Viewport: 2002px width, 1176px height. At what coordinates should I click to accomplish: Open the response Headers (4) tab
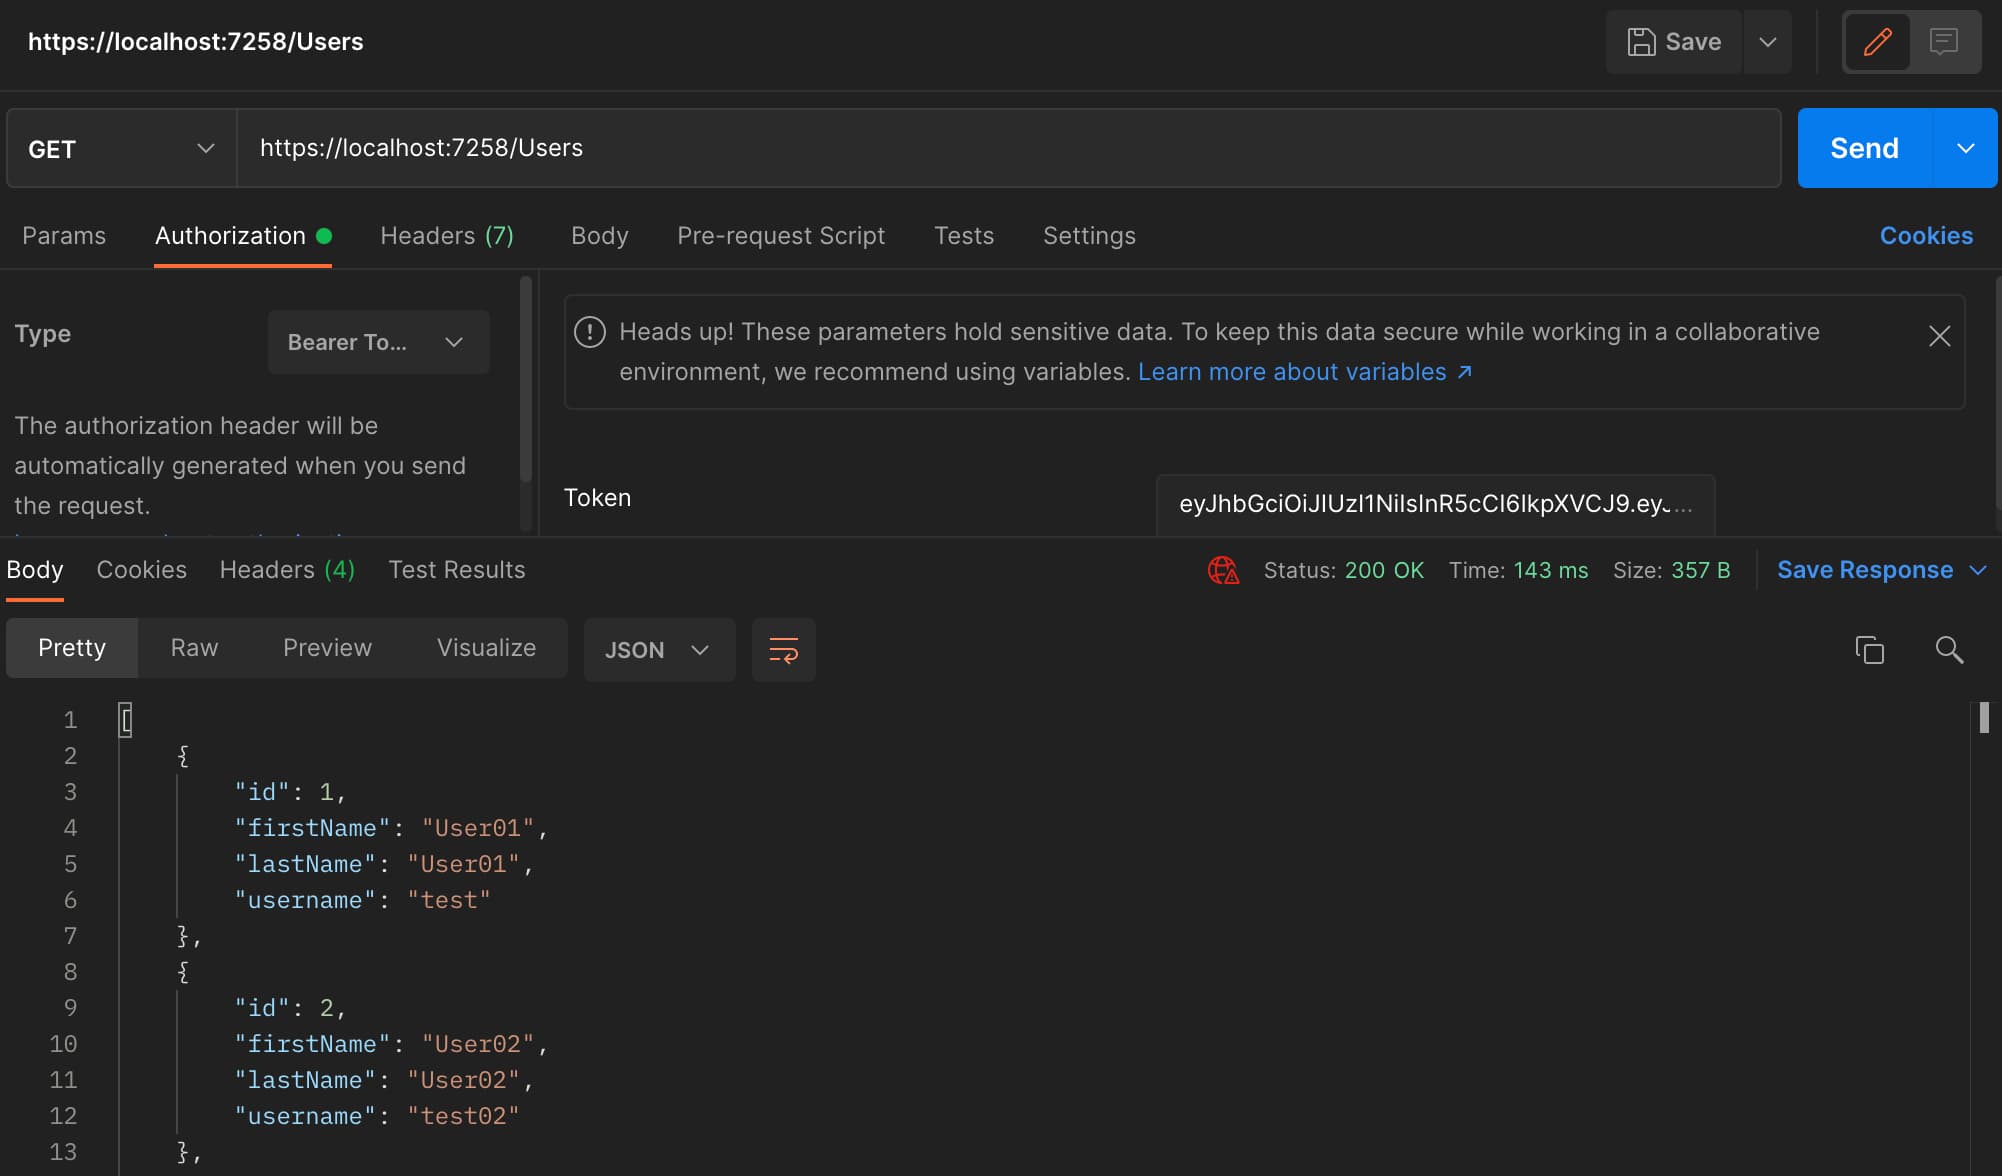click(x=287, y=570)
